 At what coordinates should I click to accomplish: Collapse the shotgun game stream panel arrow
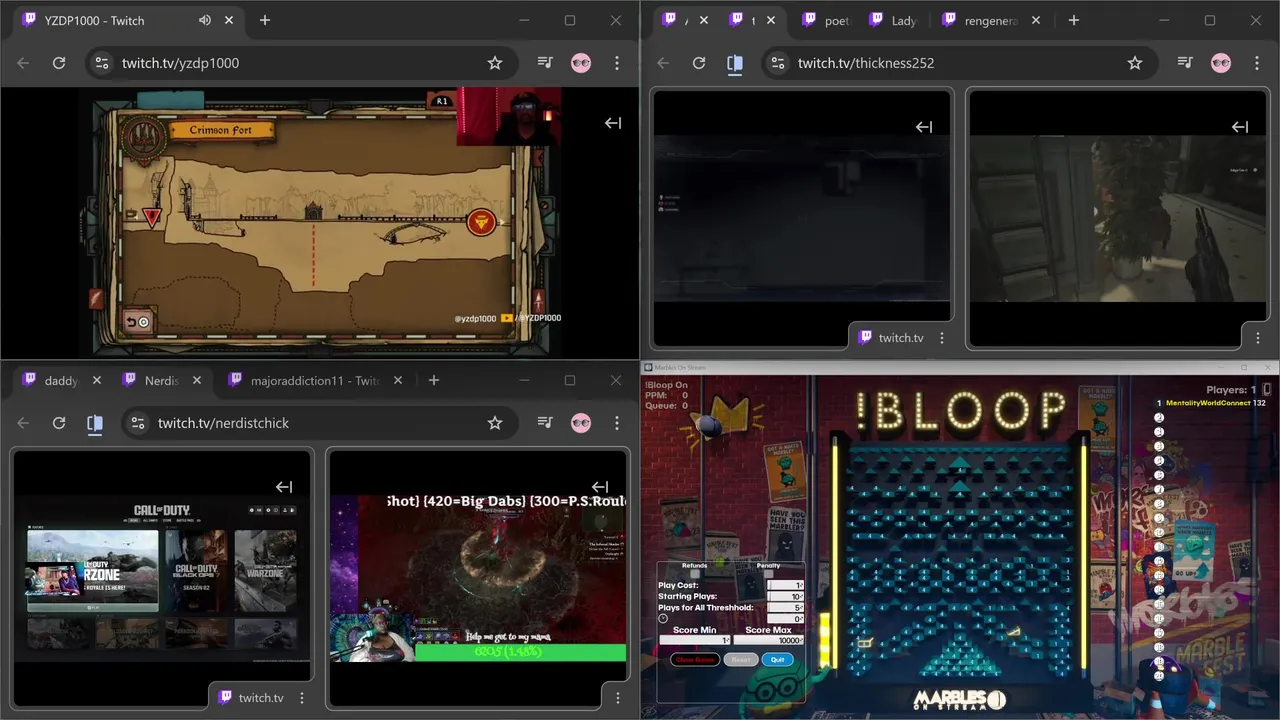click(1240, 127)
